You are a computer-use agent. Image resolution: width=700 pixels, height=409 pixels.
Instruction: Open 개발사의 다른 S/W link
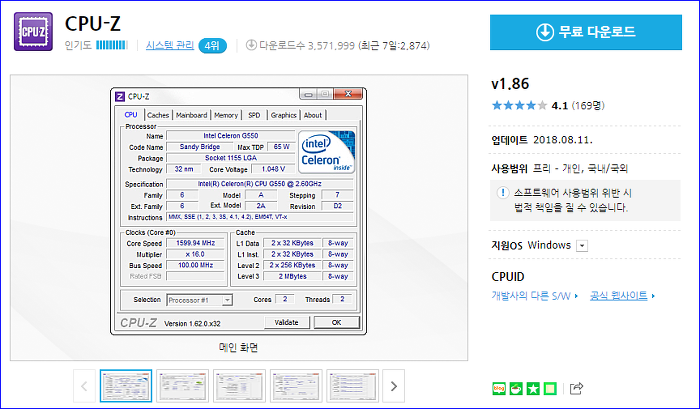point(534,296)
